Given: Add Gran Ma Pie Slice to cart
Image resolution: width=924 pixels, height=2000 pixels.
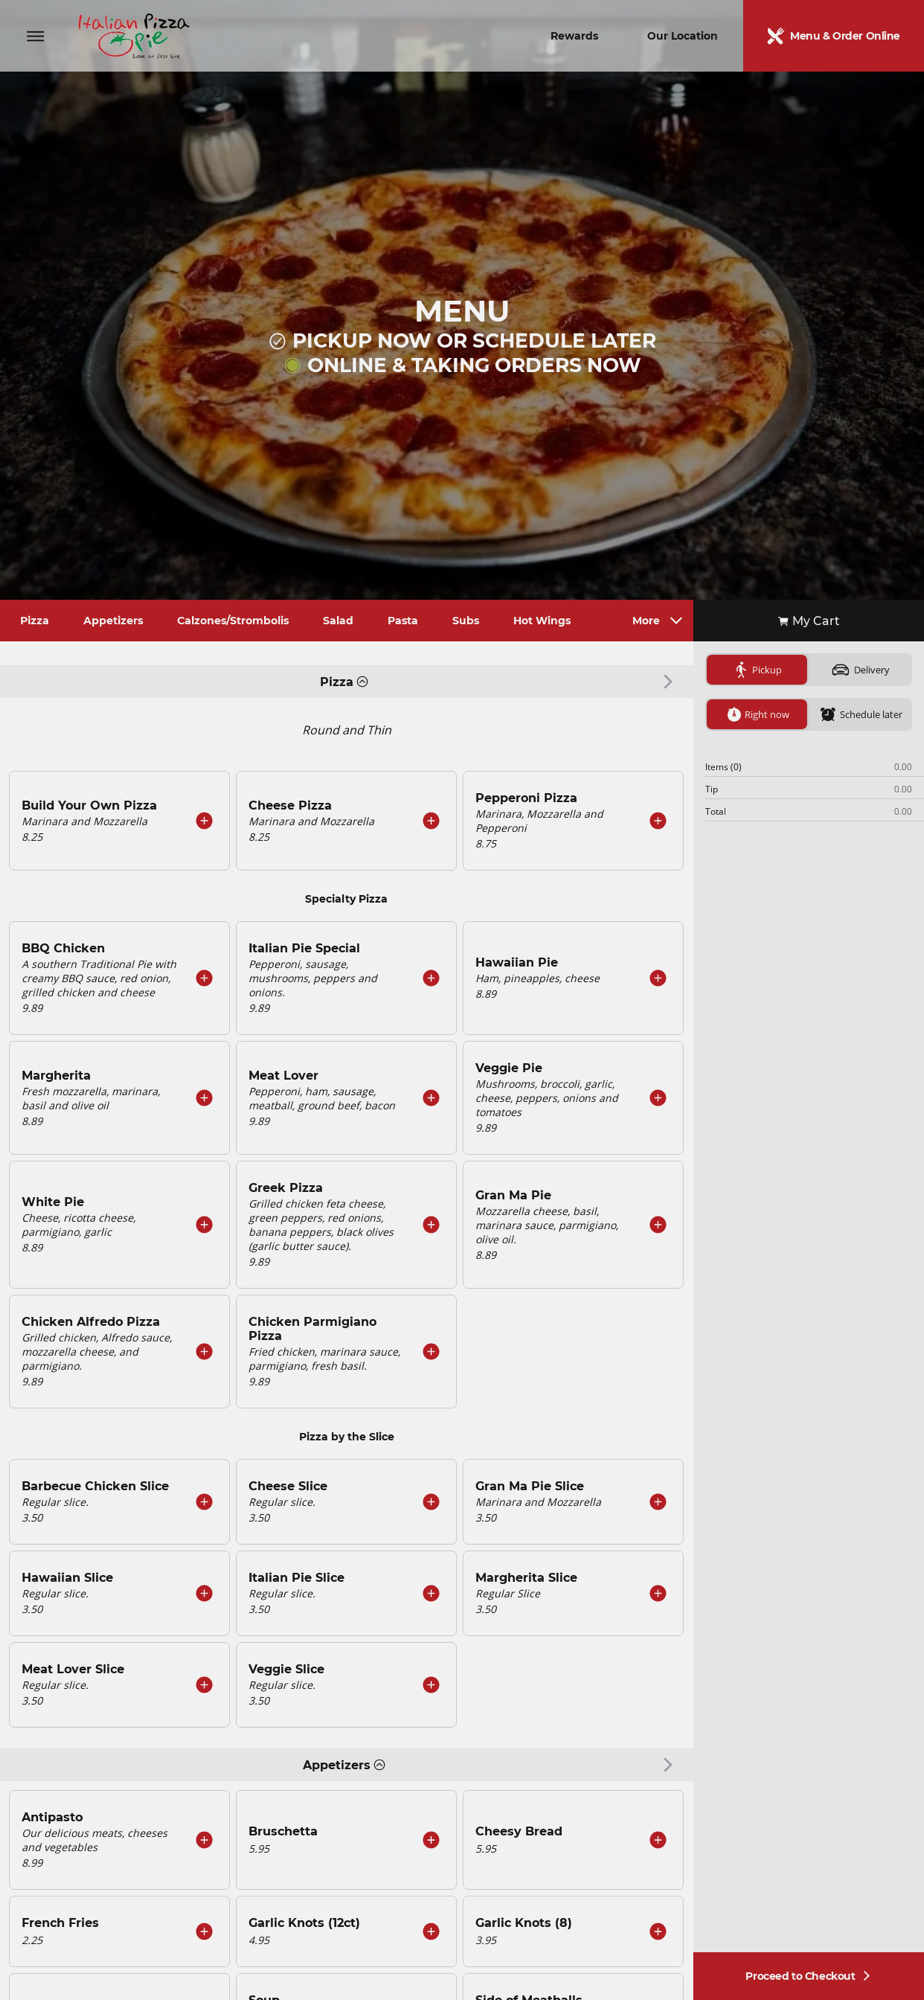Looking at the screenshot, I should tap(658, 1502).
